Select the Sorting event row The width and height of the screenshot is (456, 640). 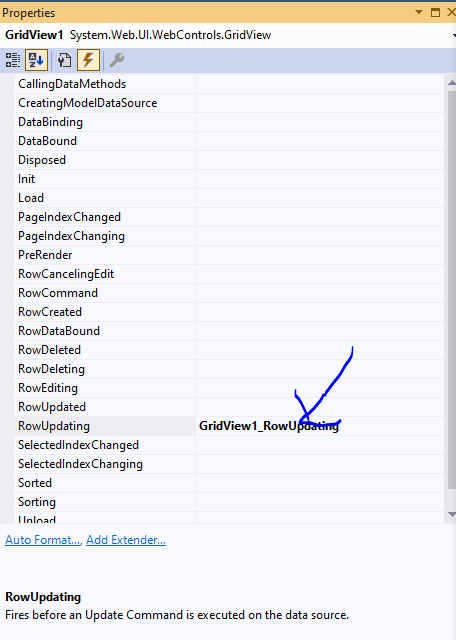point(229,502)
